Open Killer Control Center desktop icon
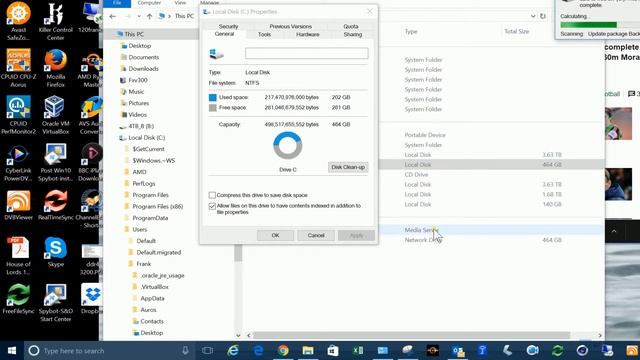The width and height of the screenshot is (640, 360). [x=56, y=21]
